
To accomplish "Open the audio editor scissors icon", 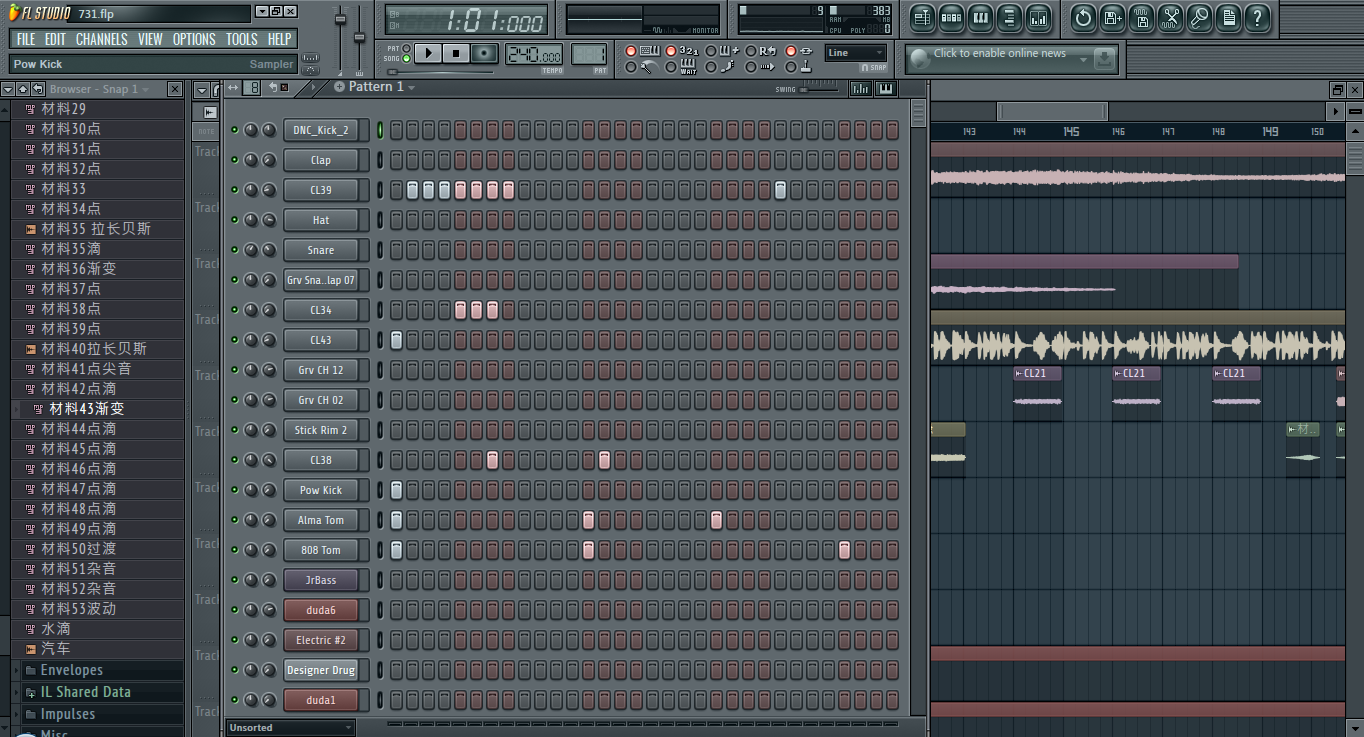I will point(1170,17).
